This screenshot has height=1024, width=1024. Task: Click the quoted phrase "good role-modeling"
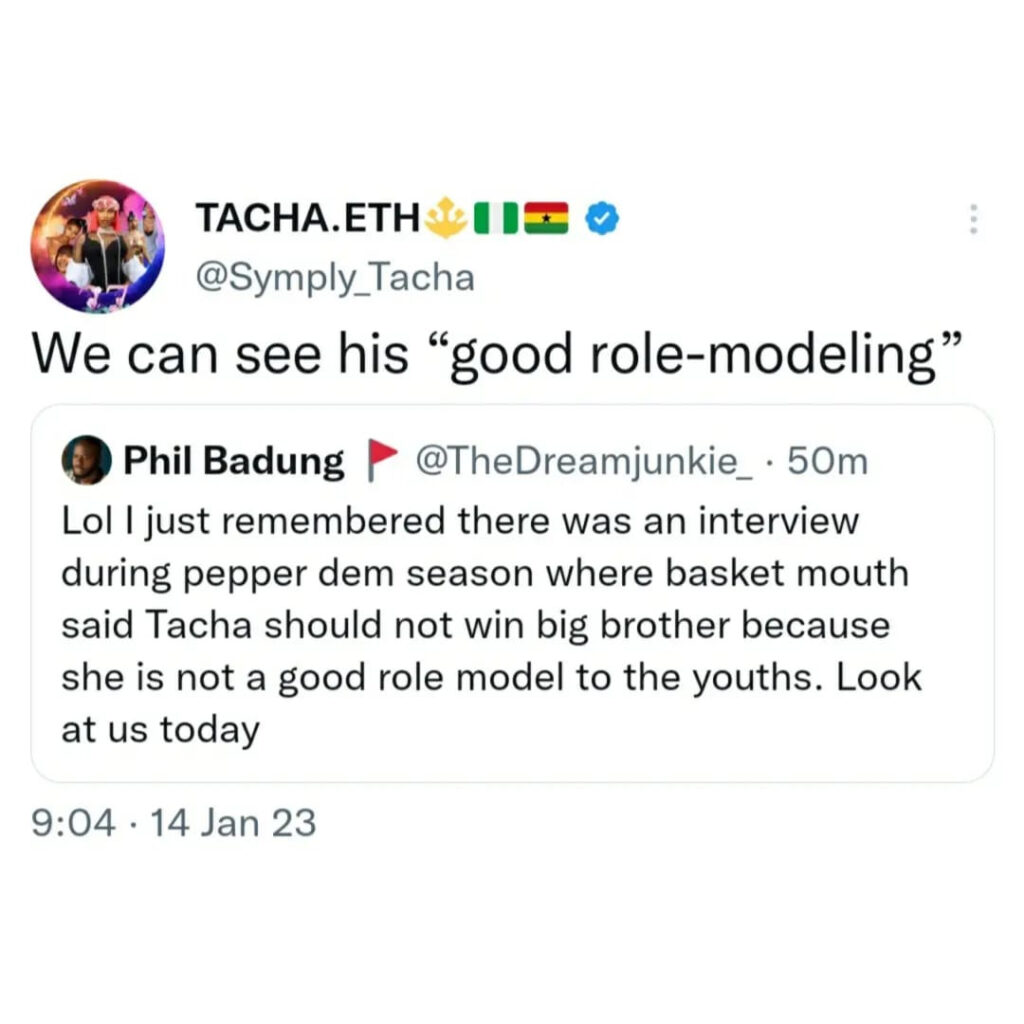coord(693,354)
